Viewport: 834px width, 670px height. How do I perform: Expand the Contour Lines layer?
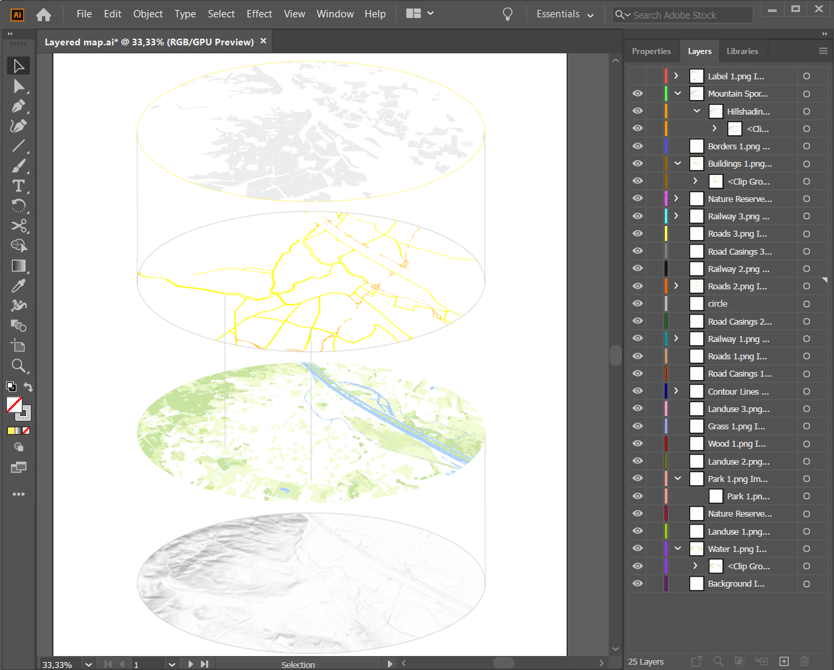677,391
